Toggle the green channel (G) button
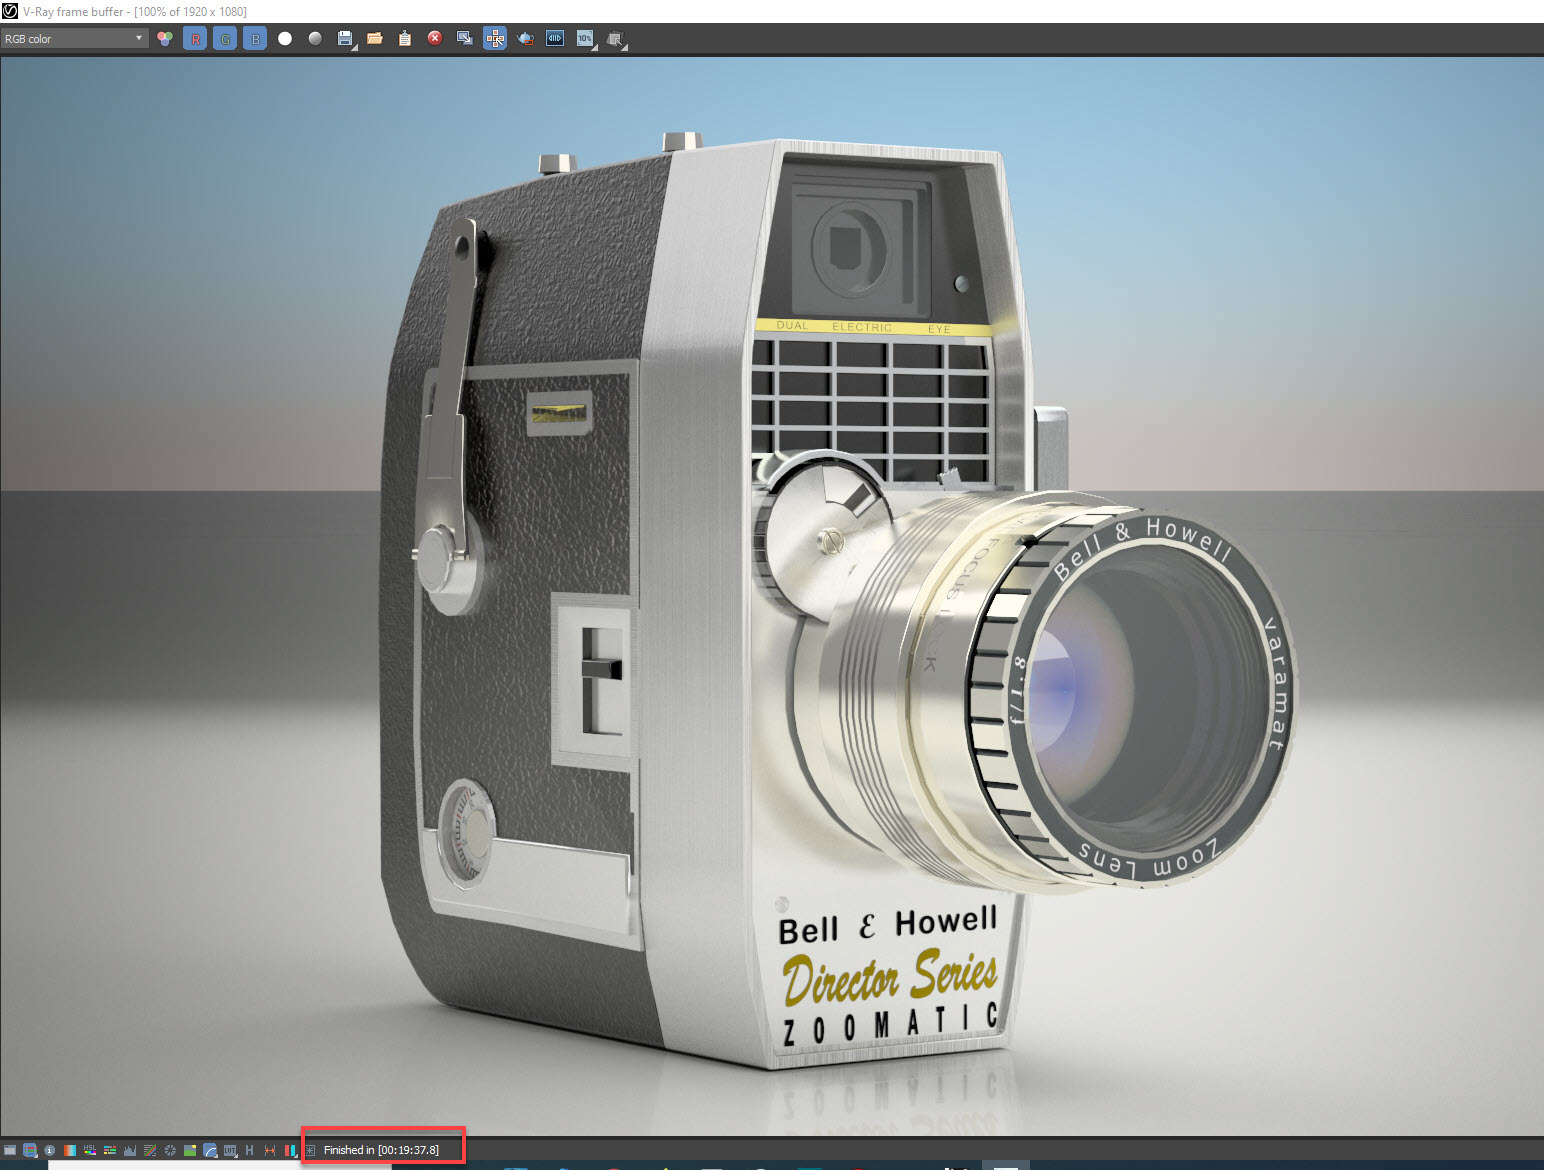The height and width of the screenshot is (1170, 1544). 225,38
